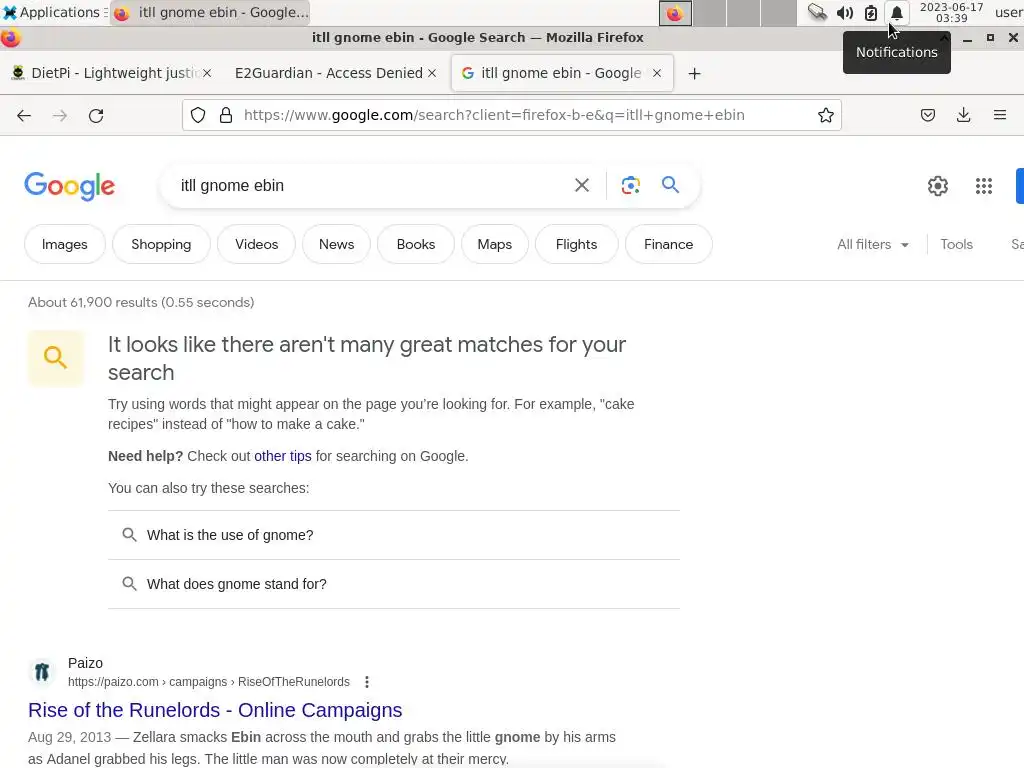Open the tracking protection shield icon
Viewport: 1024px width, 768px height.
coord(198,116)
